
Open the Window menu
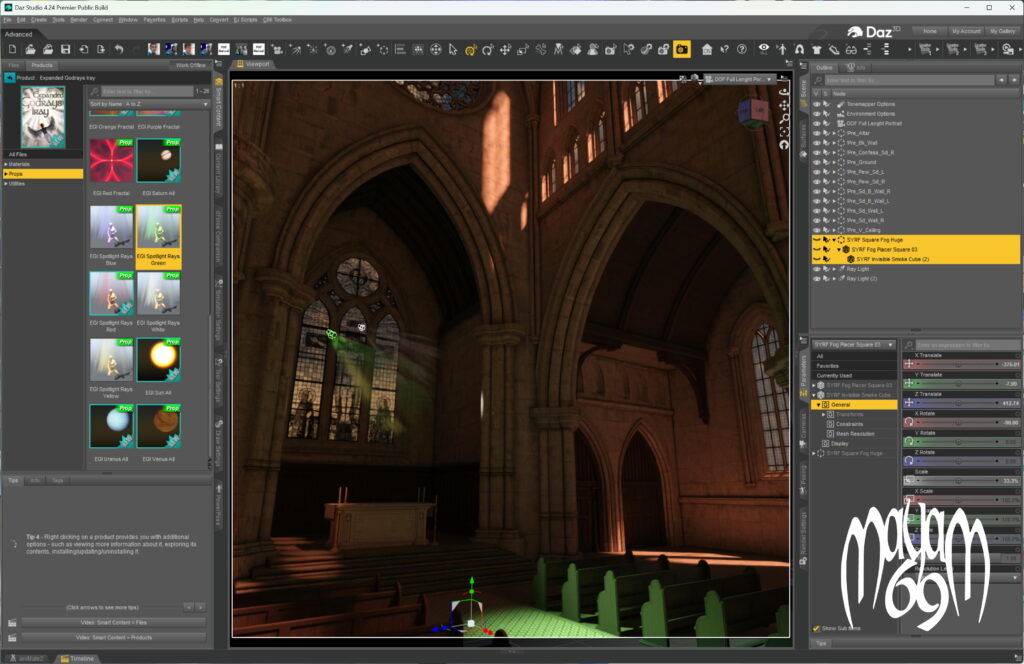tap(128, 20)
